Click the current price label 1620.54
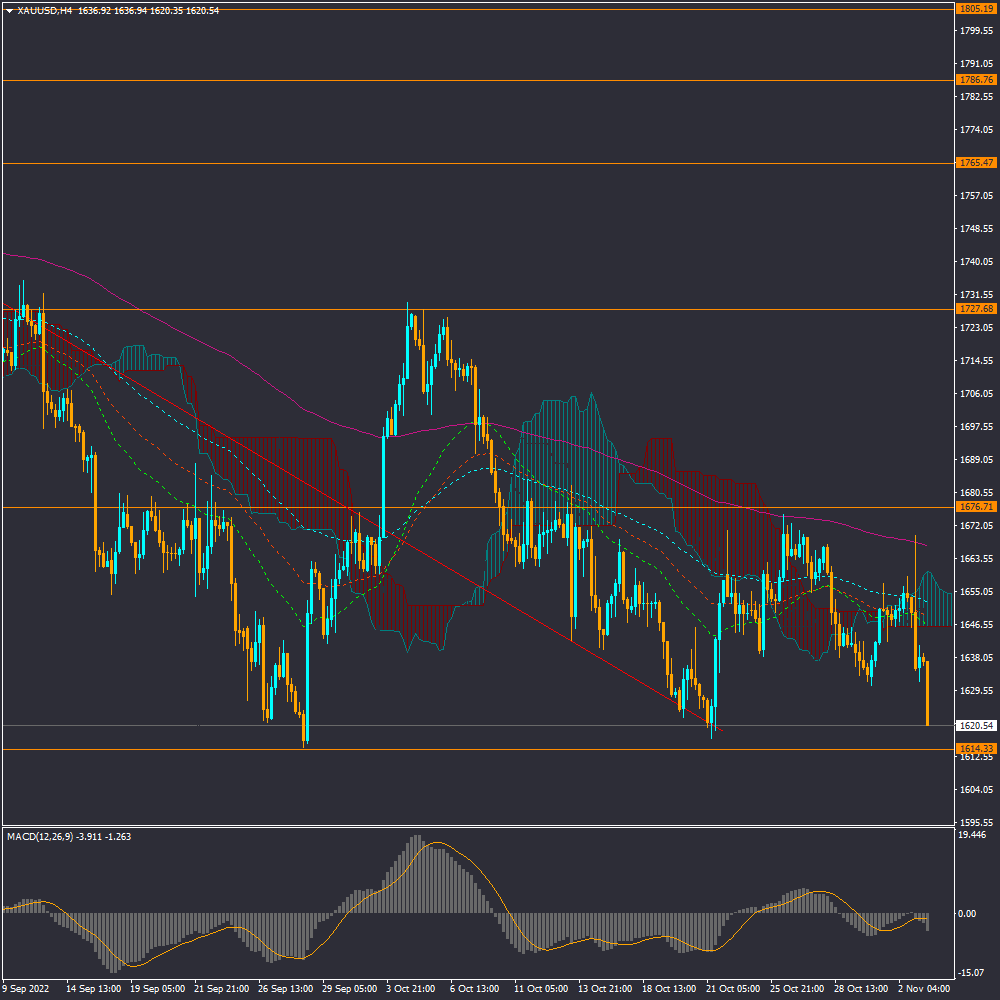 click(975, 726)
